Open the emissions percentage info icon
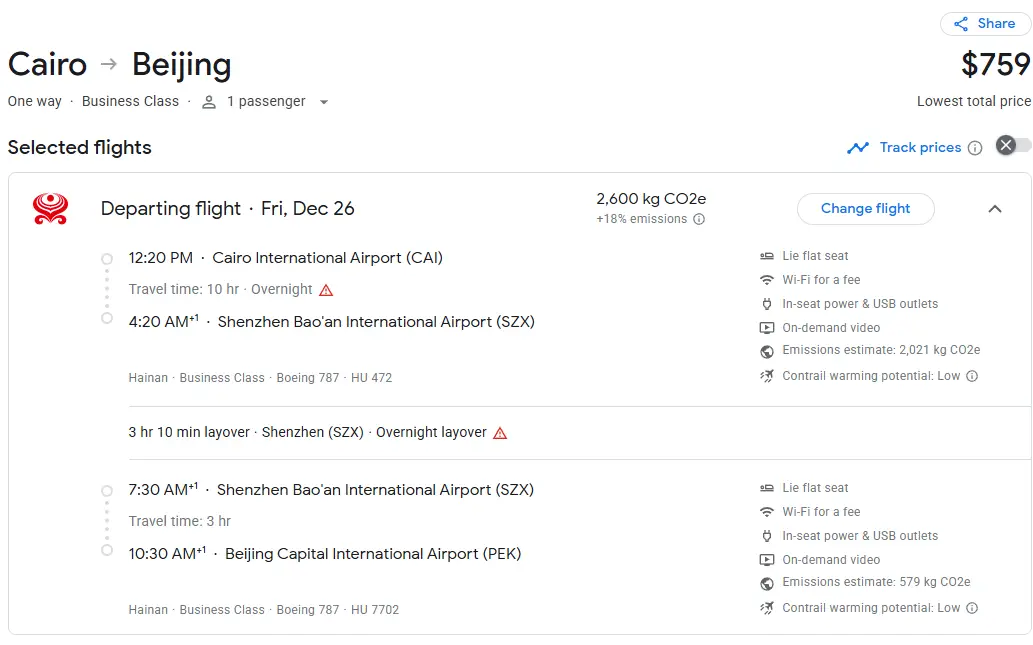 tap(699, 219)
